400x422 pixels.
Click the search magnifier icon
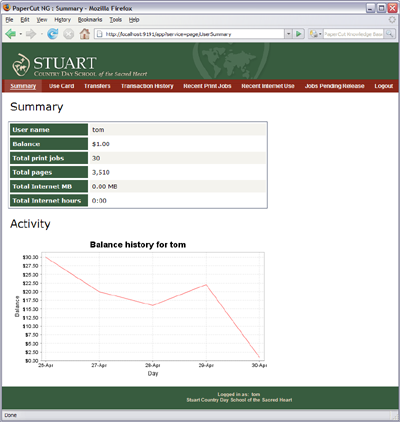(x=389, y=34)
